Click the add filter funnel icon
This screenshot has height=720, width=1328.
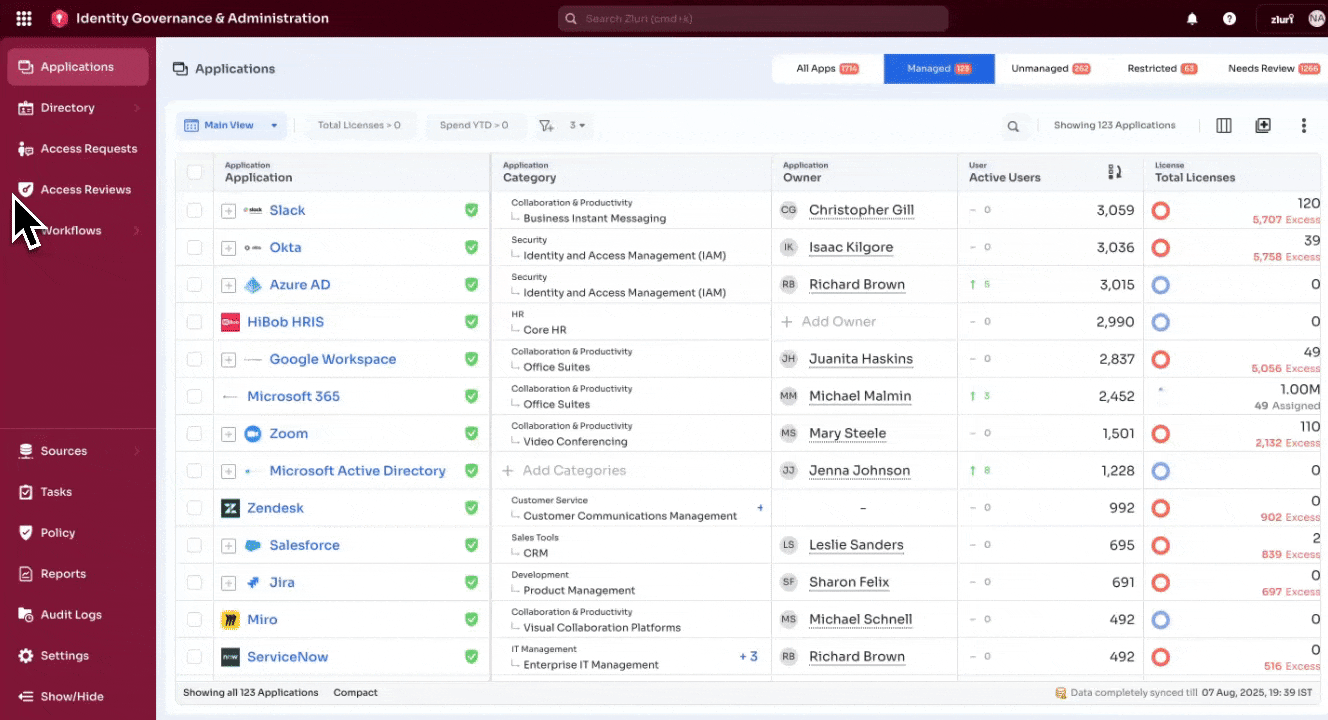tap(546, 125)
